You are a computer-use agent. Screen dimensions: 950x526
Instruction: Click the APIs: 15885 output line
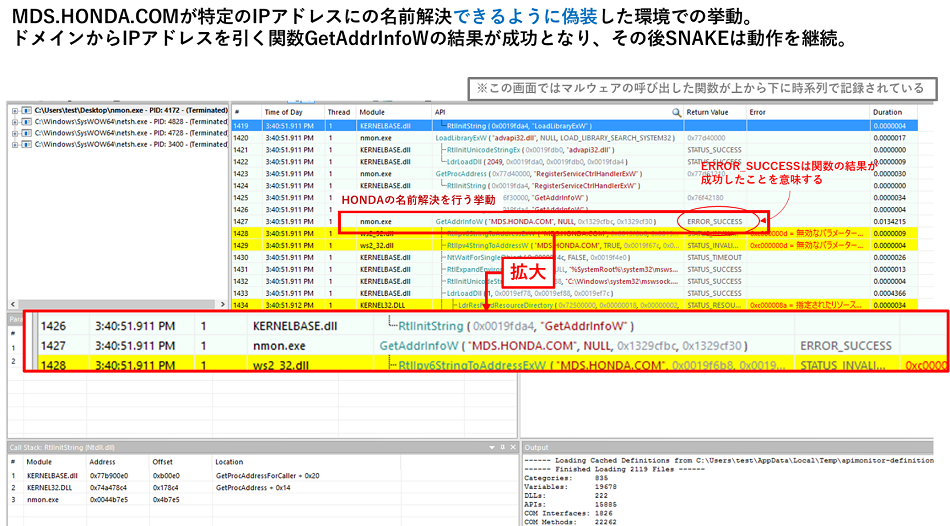tap(570, 504)
